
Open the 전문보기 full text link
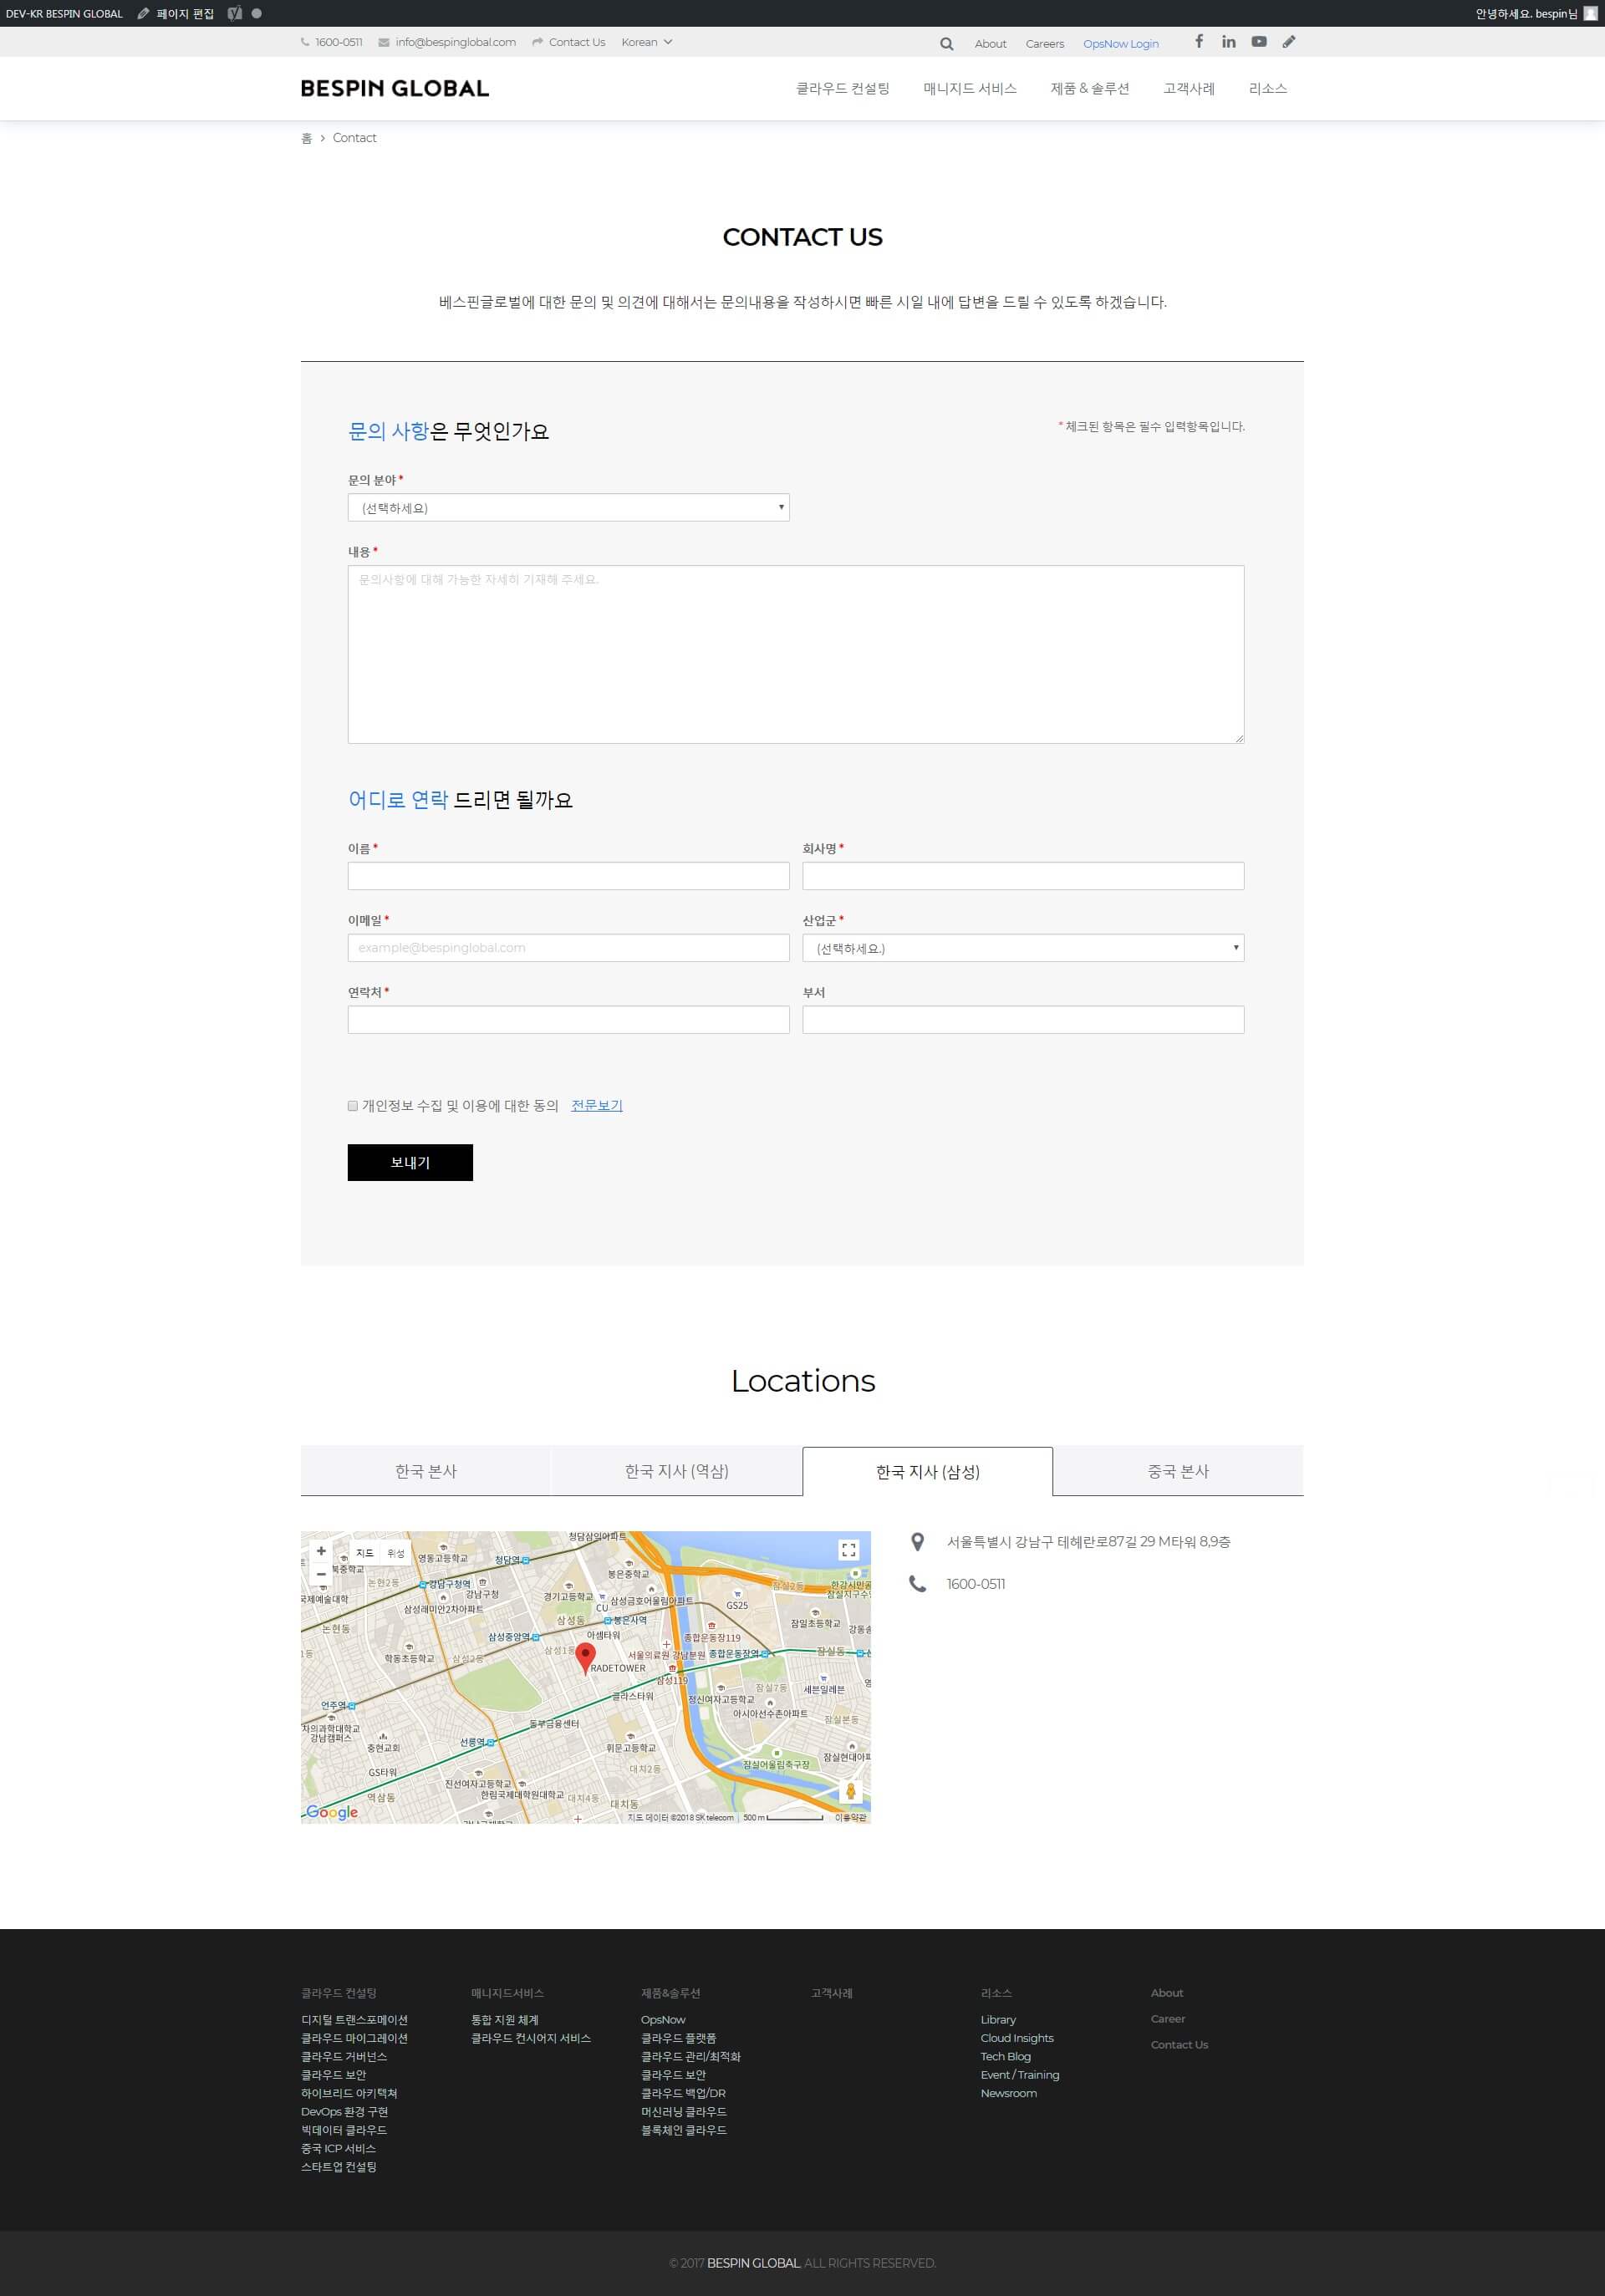597,1105
